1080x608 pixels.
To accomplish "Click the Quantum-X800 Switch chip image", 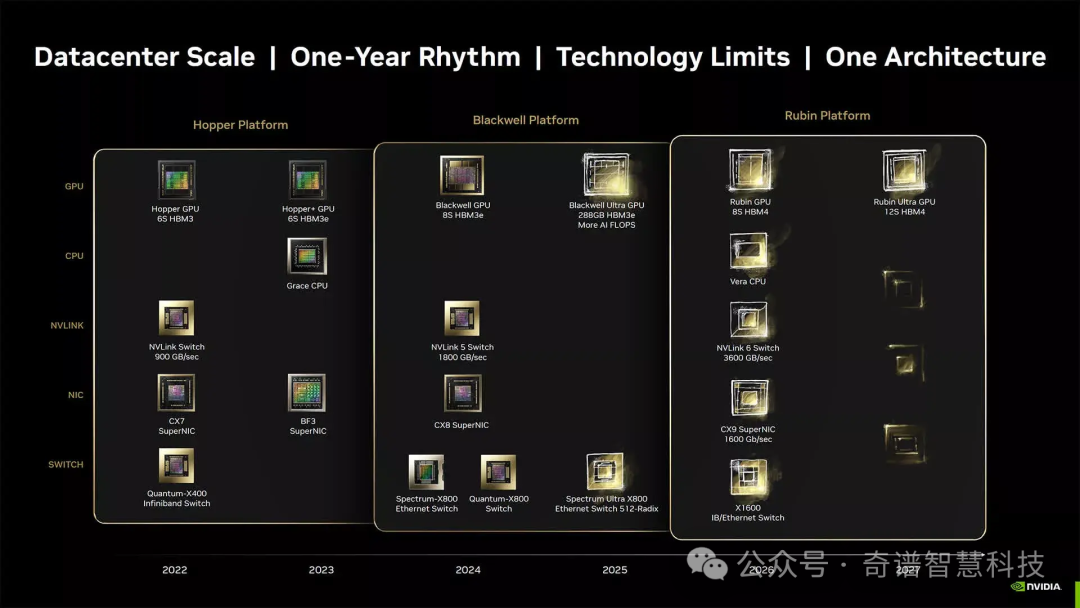I will point(498,472).
